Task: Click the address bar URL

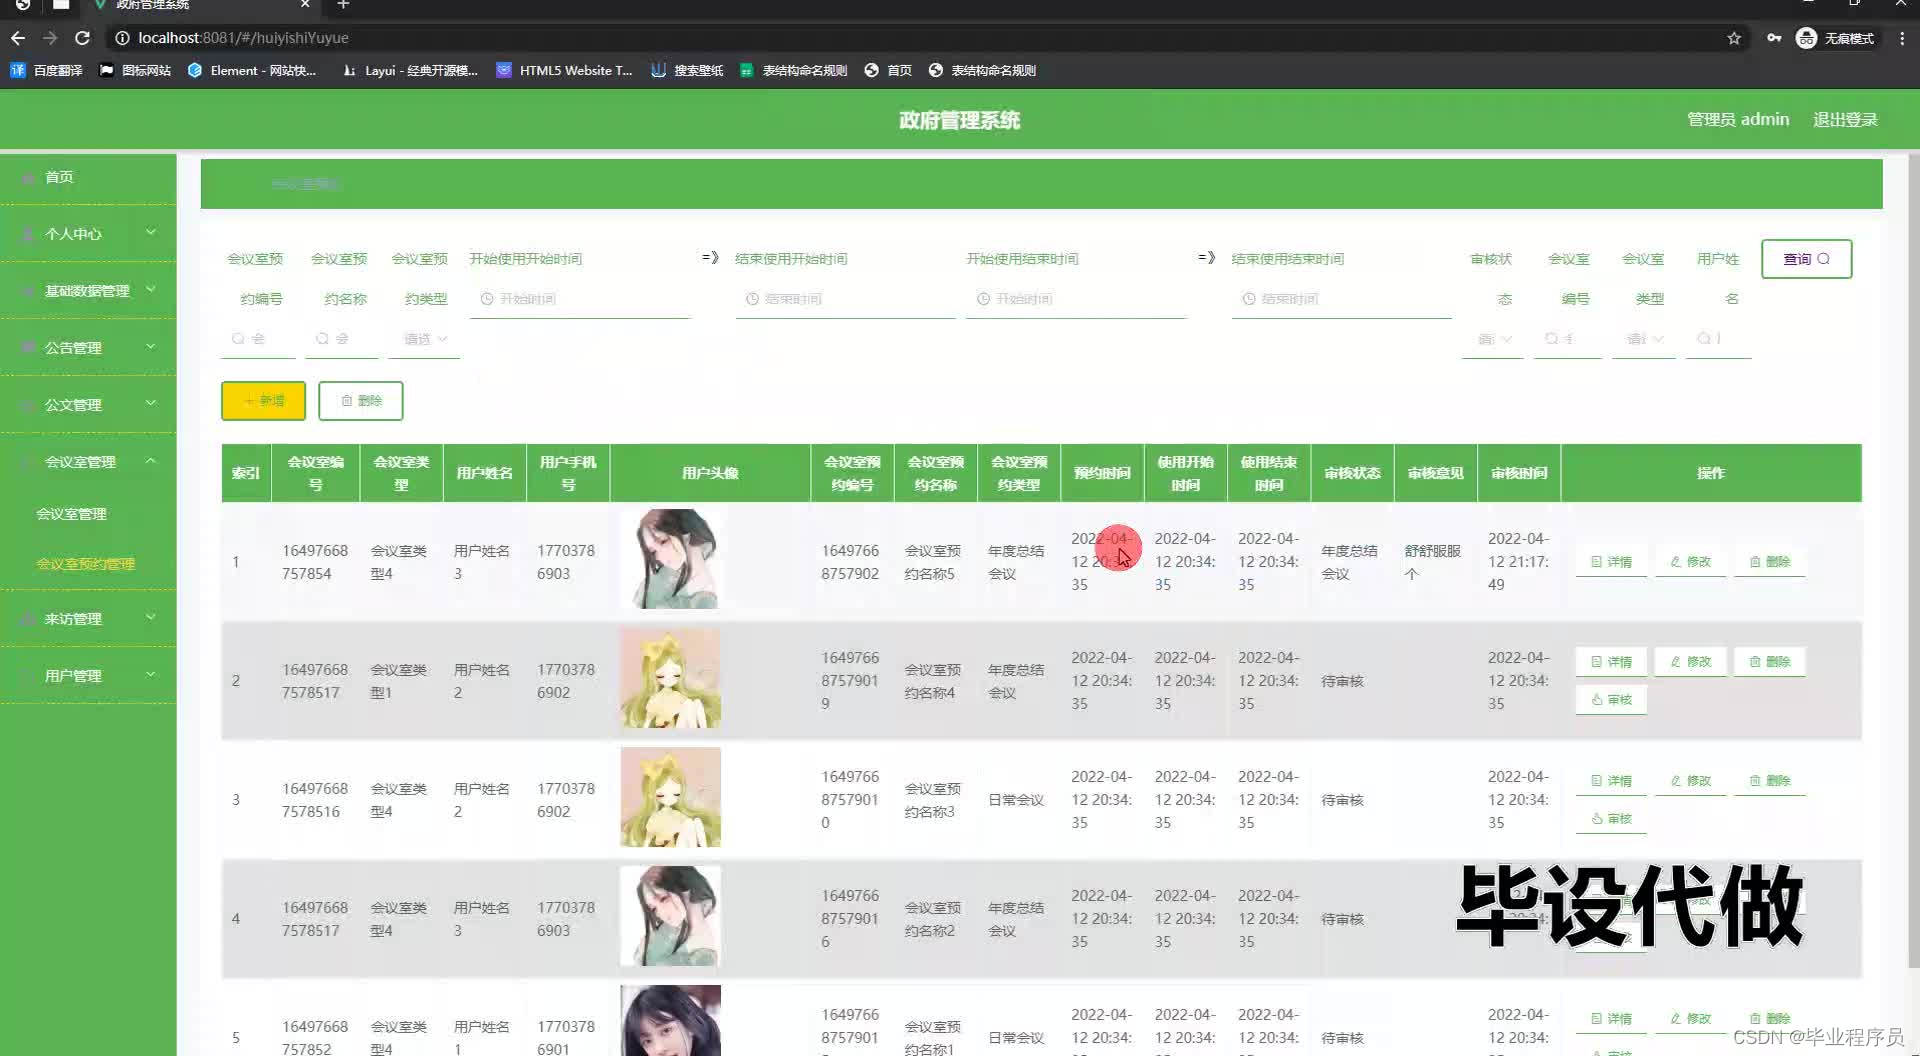Action: click(x=243, y=38)
